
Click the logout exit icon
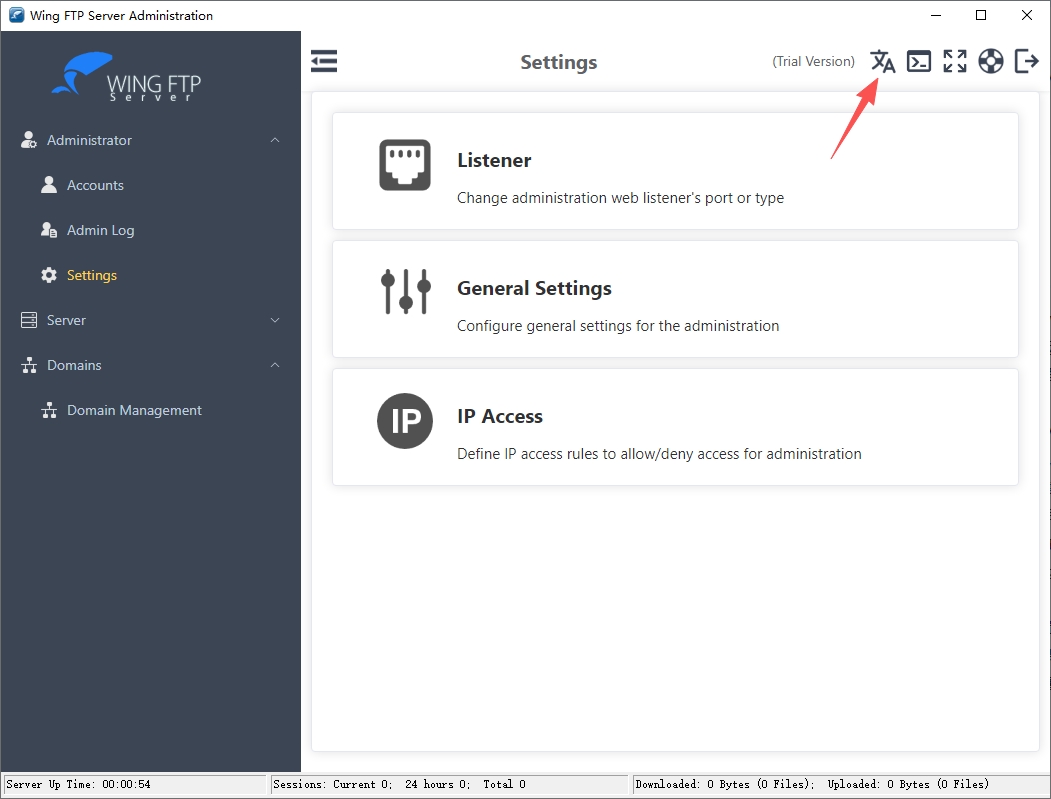coord(1027,61)
